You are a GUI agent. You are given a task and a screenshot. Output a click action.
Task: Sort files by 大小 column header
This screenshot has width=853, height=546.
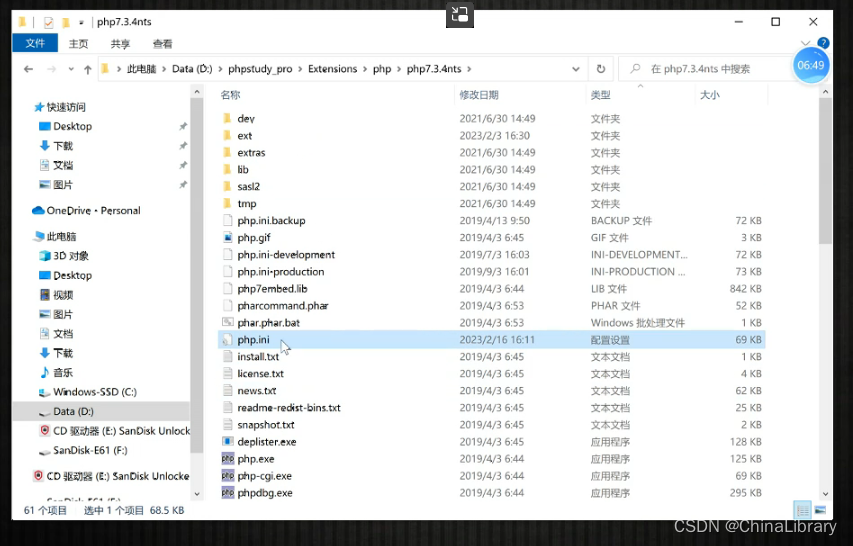[x=709, y=95]
